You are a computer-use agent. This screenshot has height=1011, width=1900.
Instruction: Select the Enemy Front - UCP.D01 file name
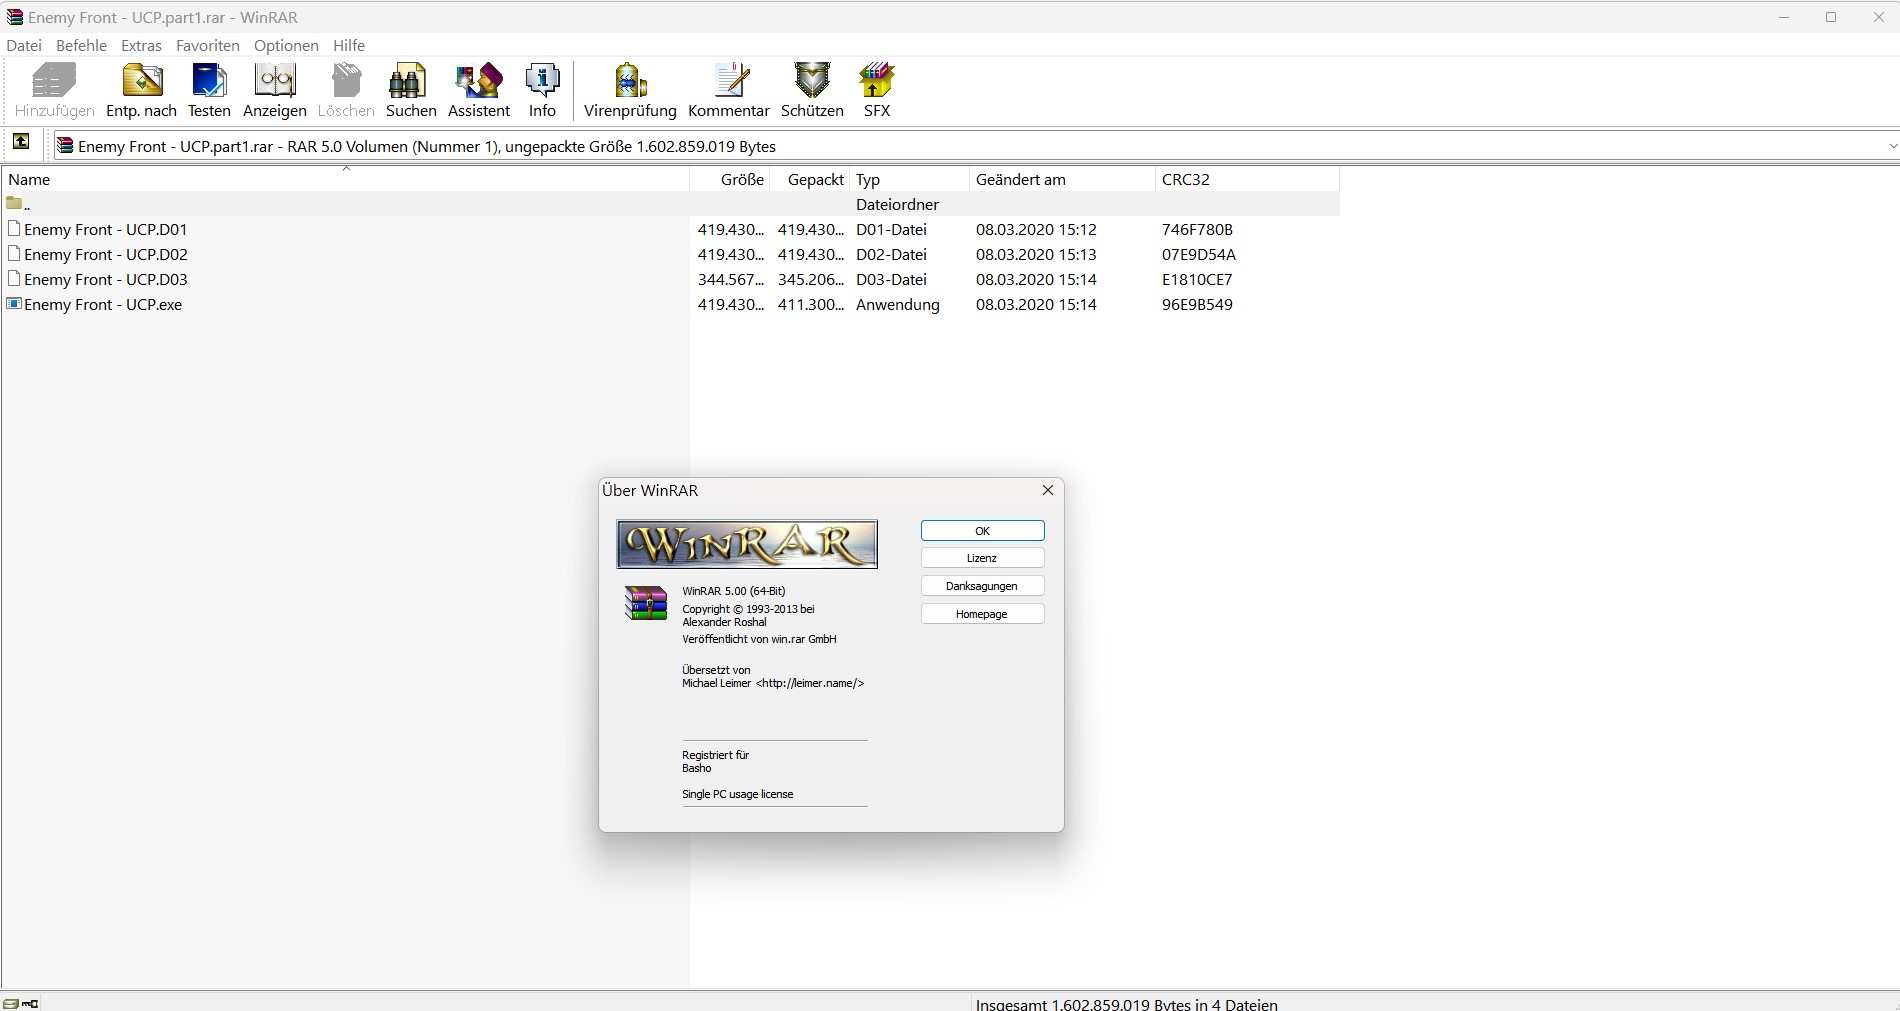click(106, 229)
